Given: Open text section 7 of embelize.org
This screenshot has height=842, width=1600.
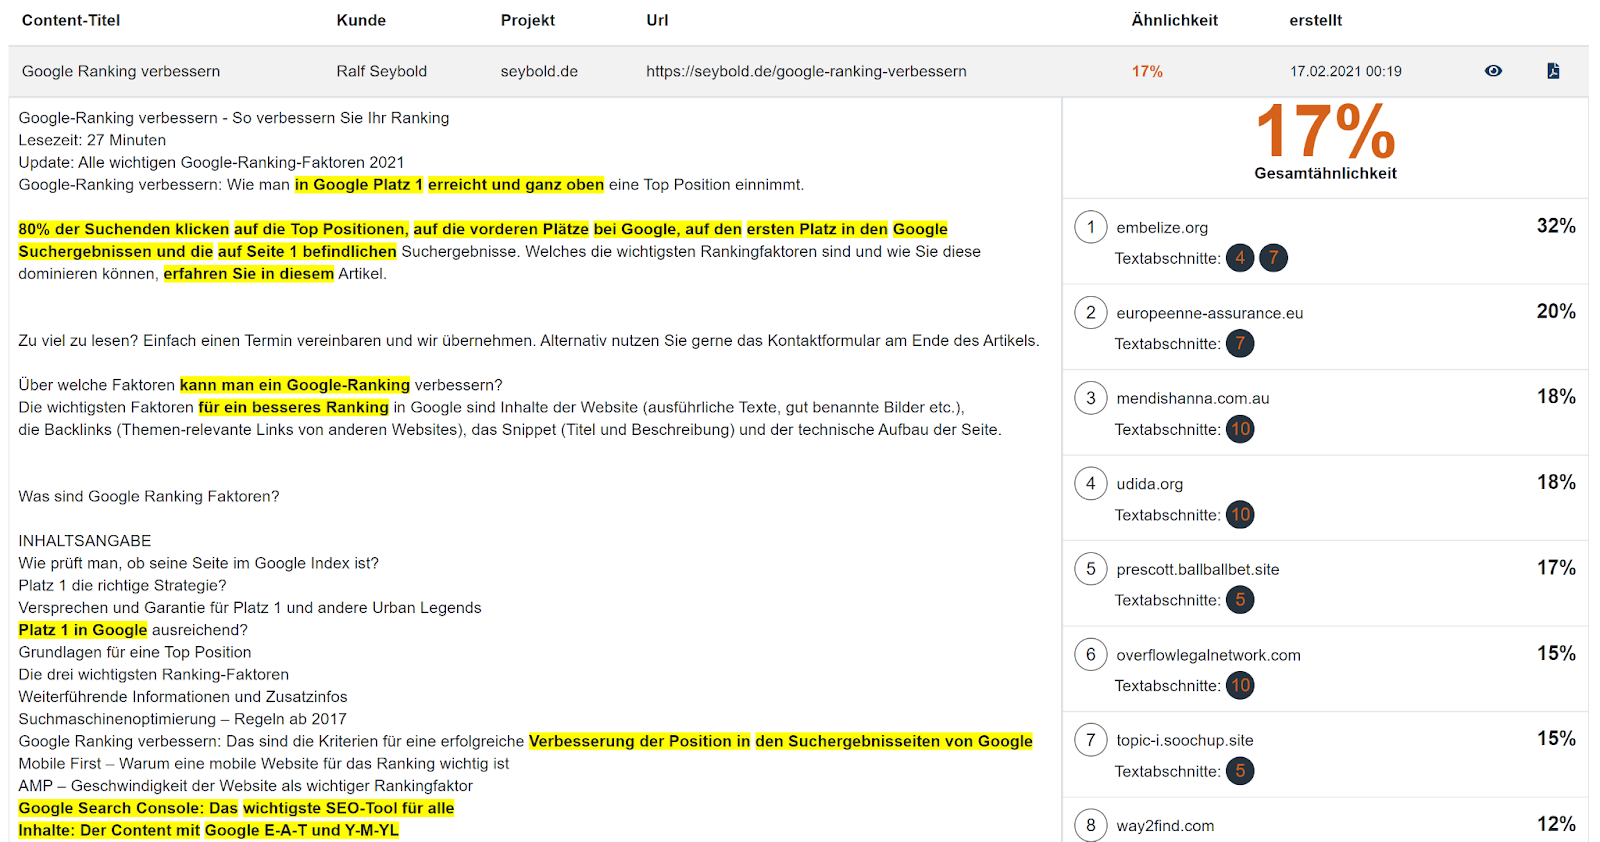Looking at the screenshot, I should tap(1273, 258).
